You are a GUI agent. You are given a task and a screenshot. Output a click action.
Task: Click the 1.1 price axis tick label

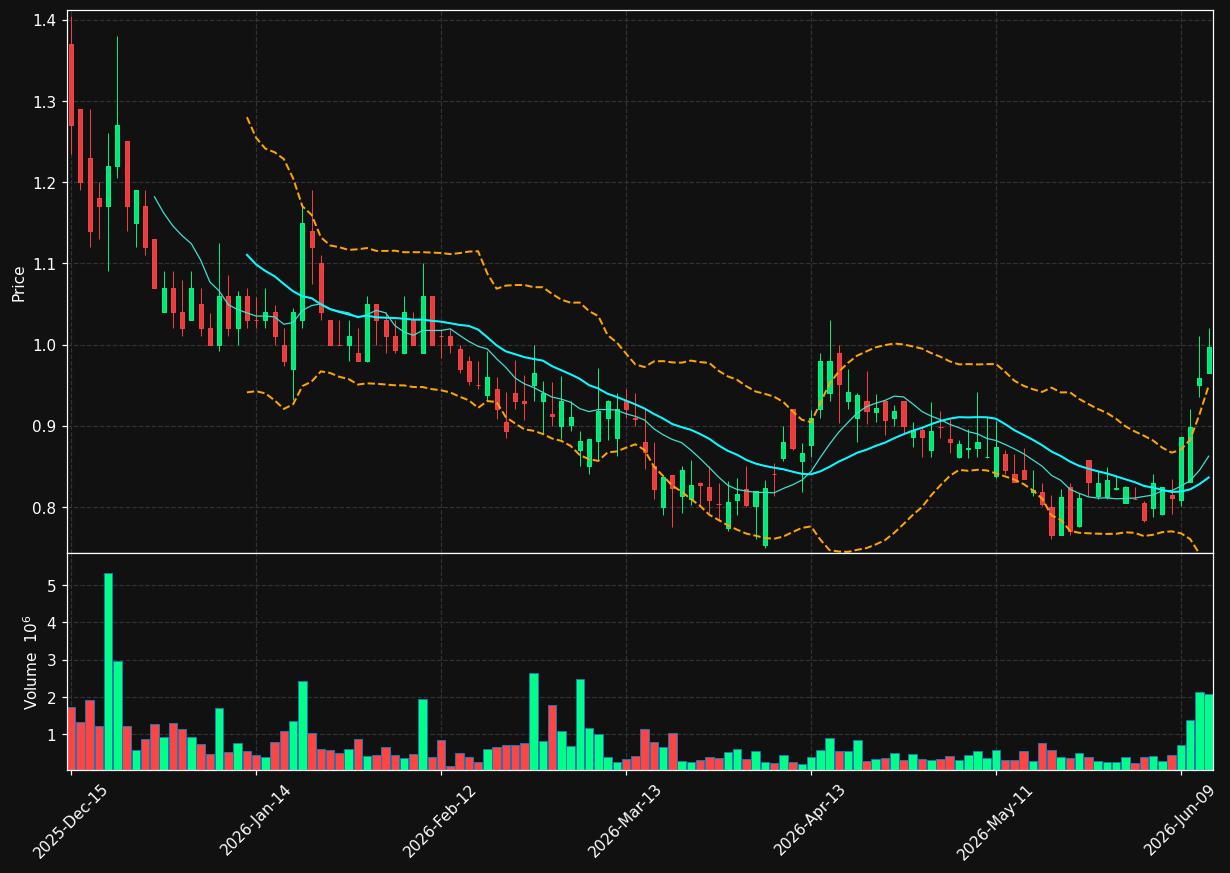pos(45,264)
